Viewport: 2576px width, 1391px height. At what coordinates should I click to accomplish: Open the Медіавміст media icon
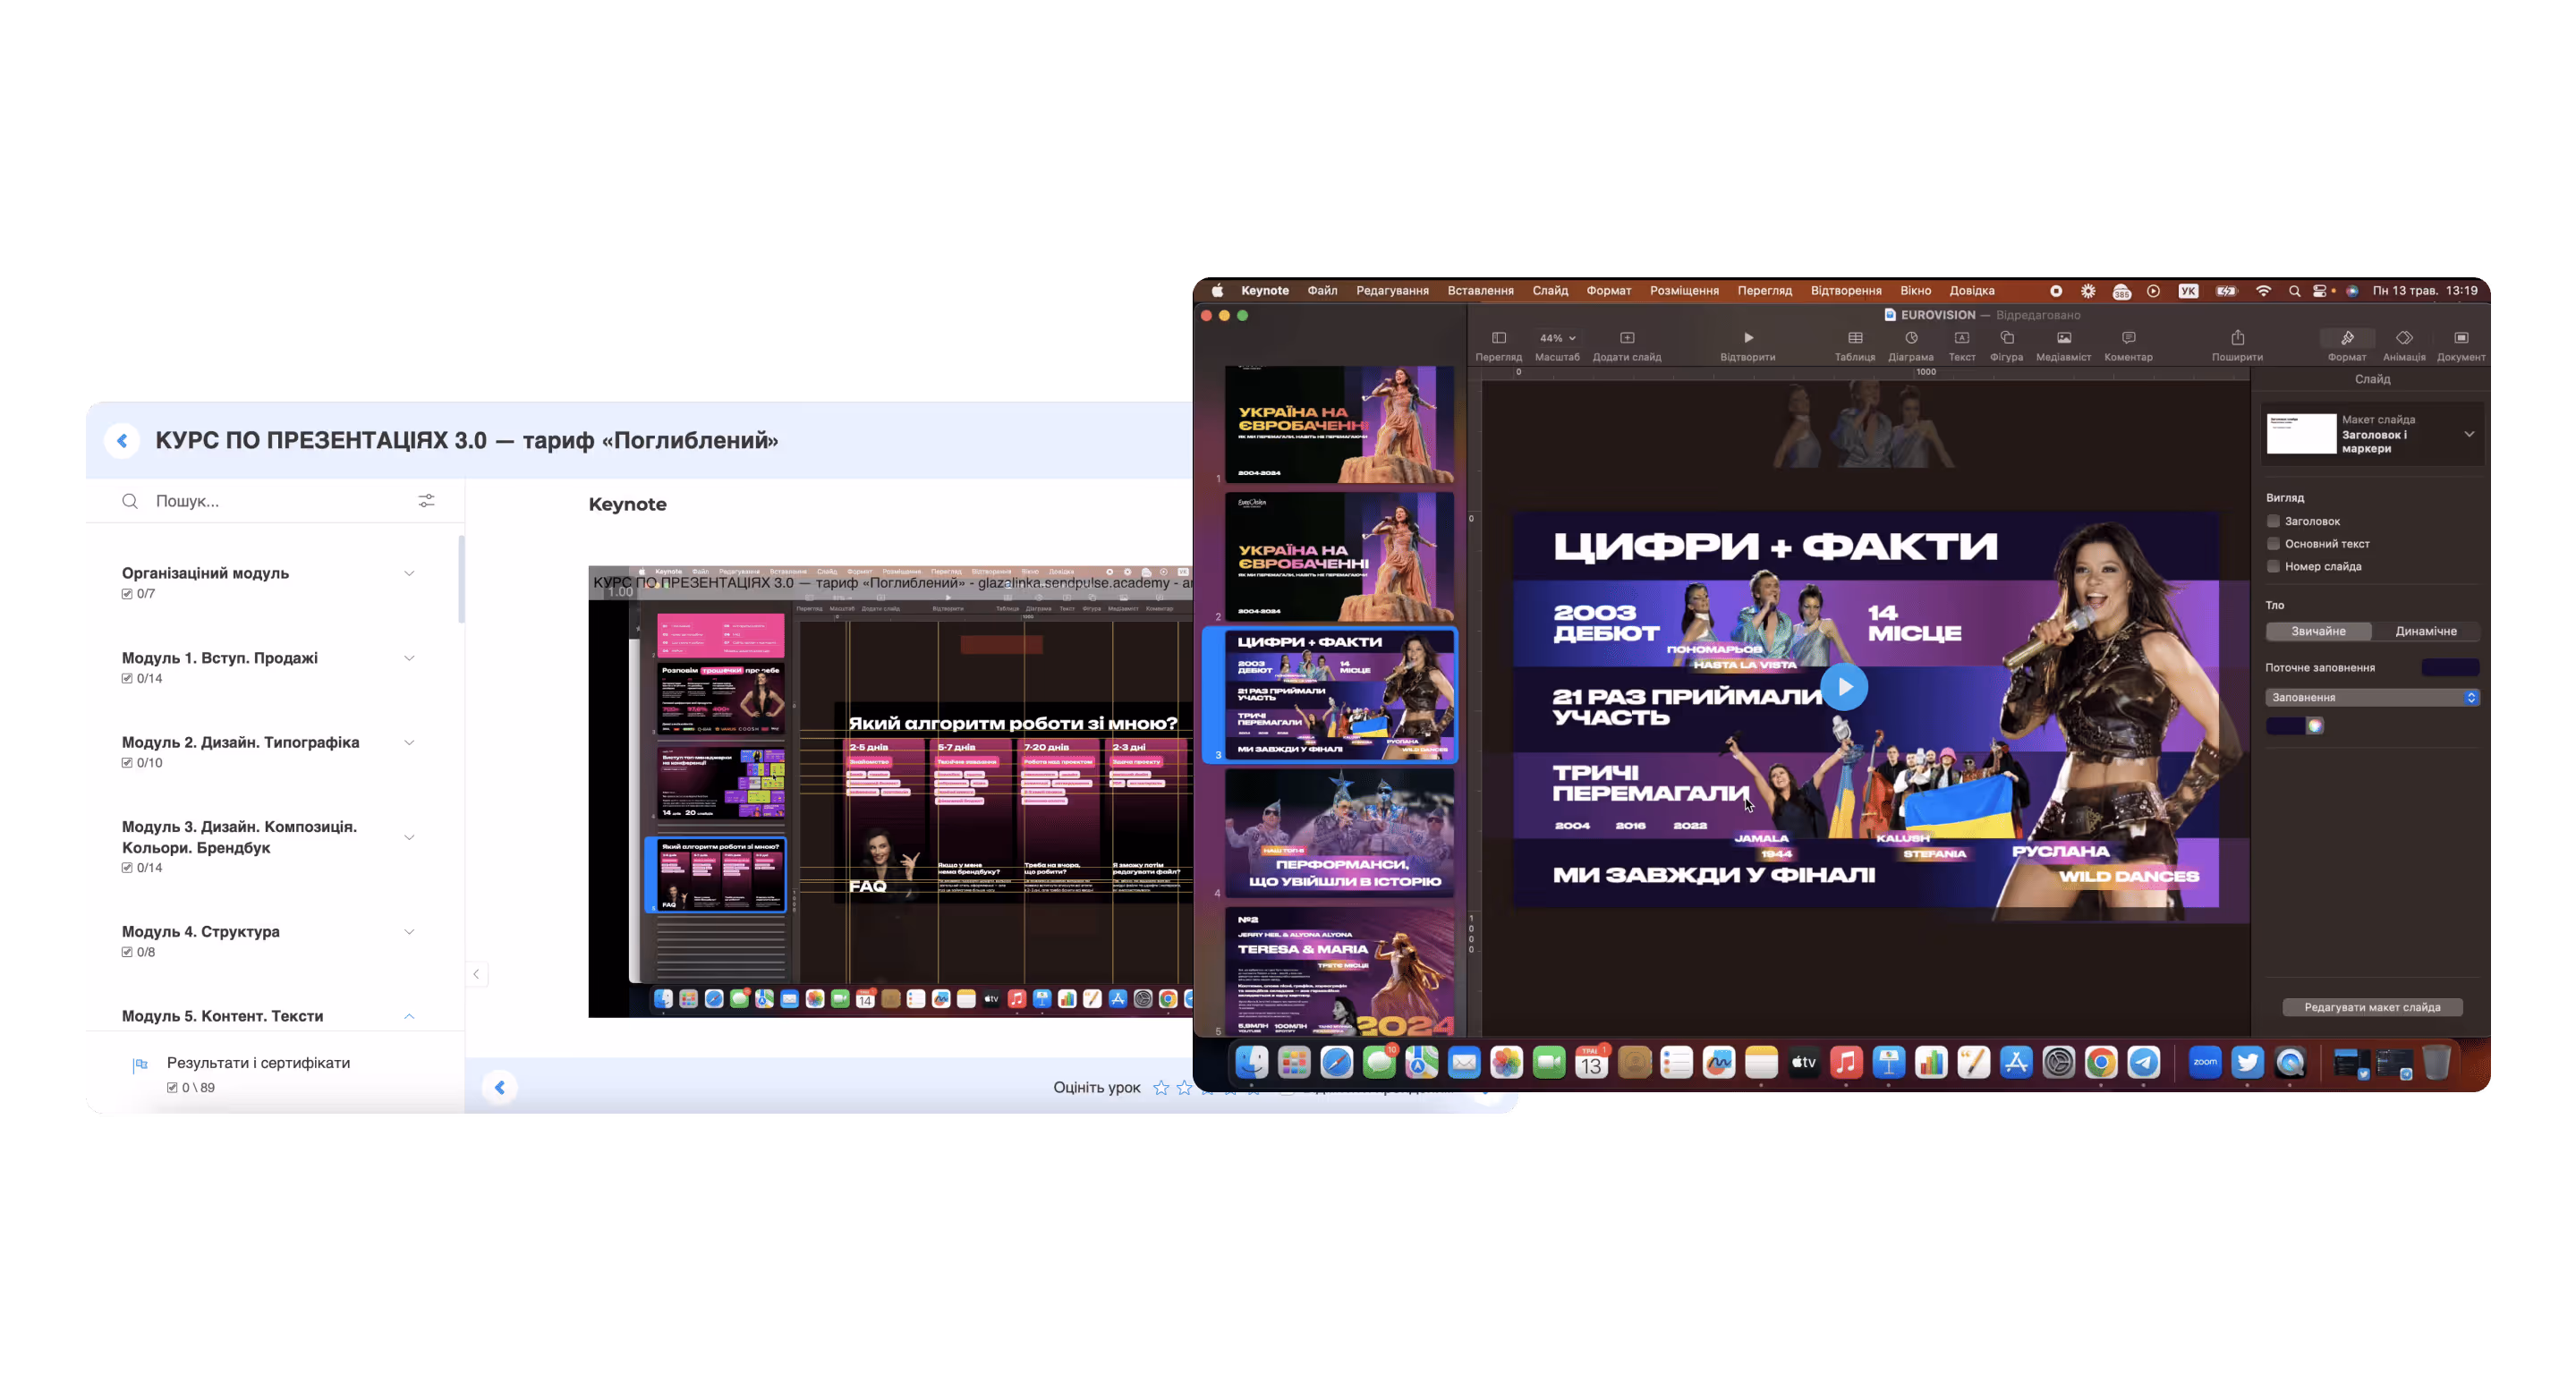point(2063,338)
